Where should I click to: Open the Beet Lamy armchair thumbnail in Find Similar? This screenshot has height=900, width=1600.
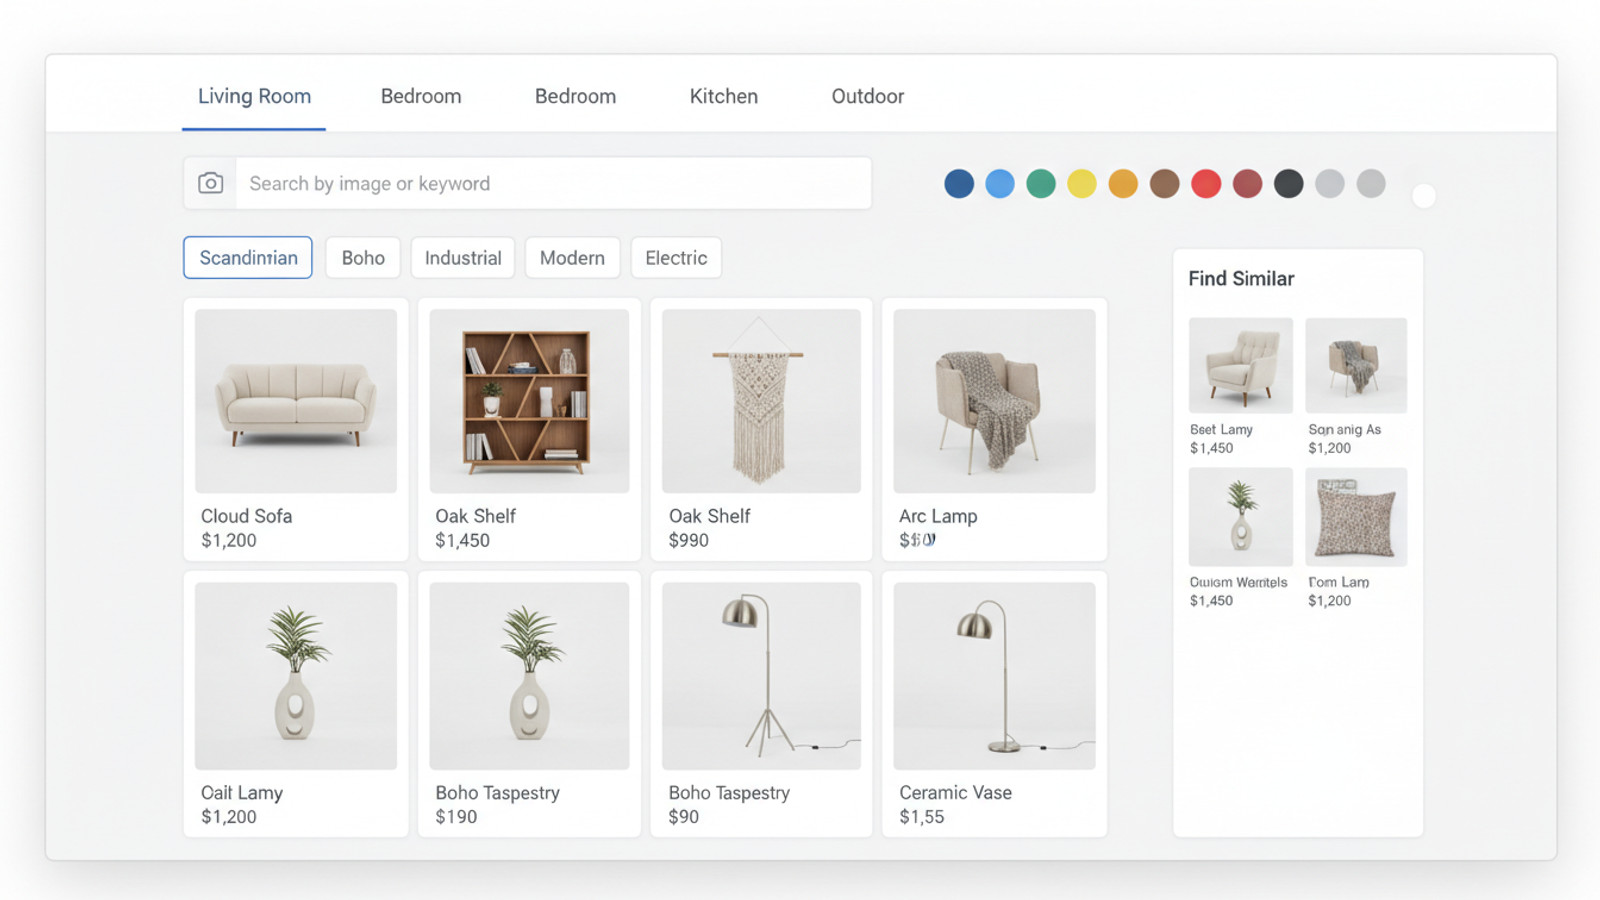point(1241,365)
